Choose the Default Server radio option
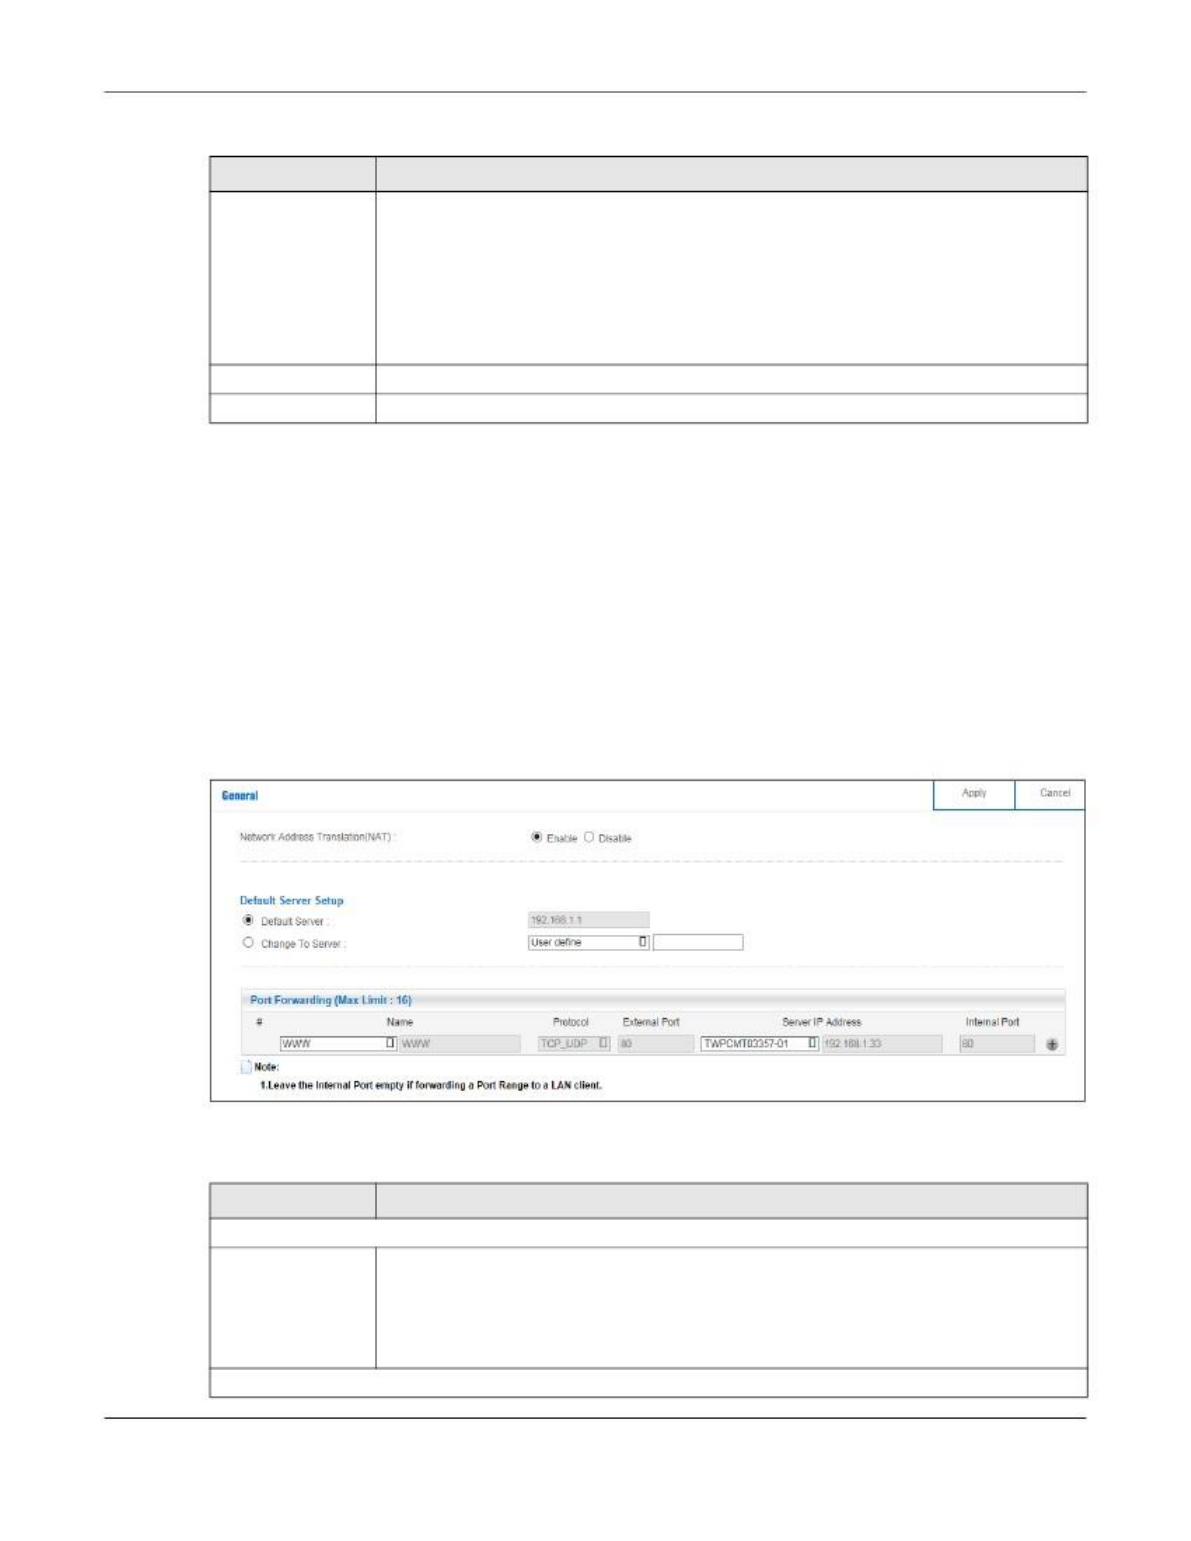Viewport: 1191px width, 1541px height. pos(249,920)
